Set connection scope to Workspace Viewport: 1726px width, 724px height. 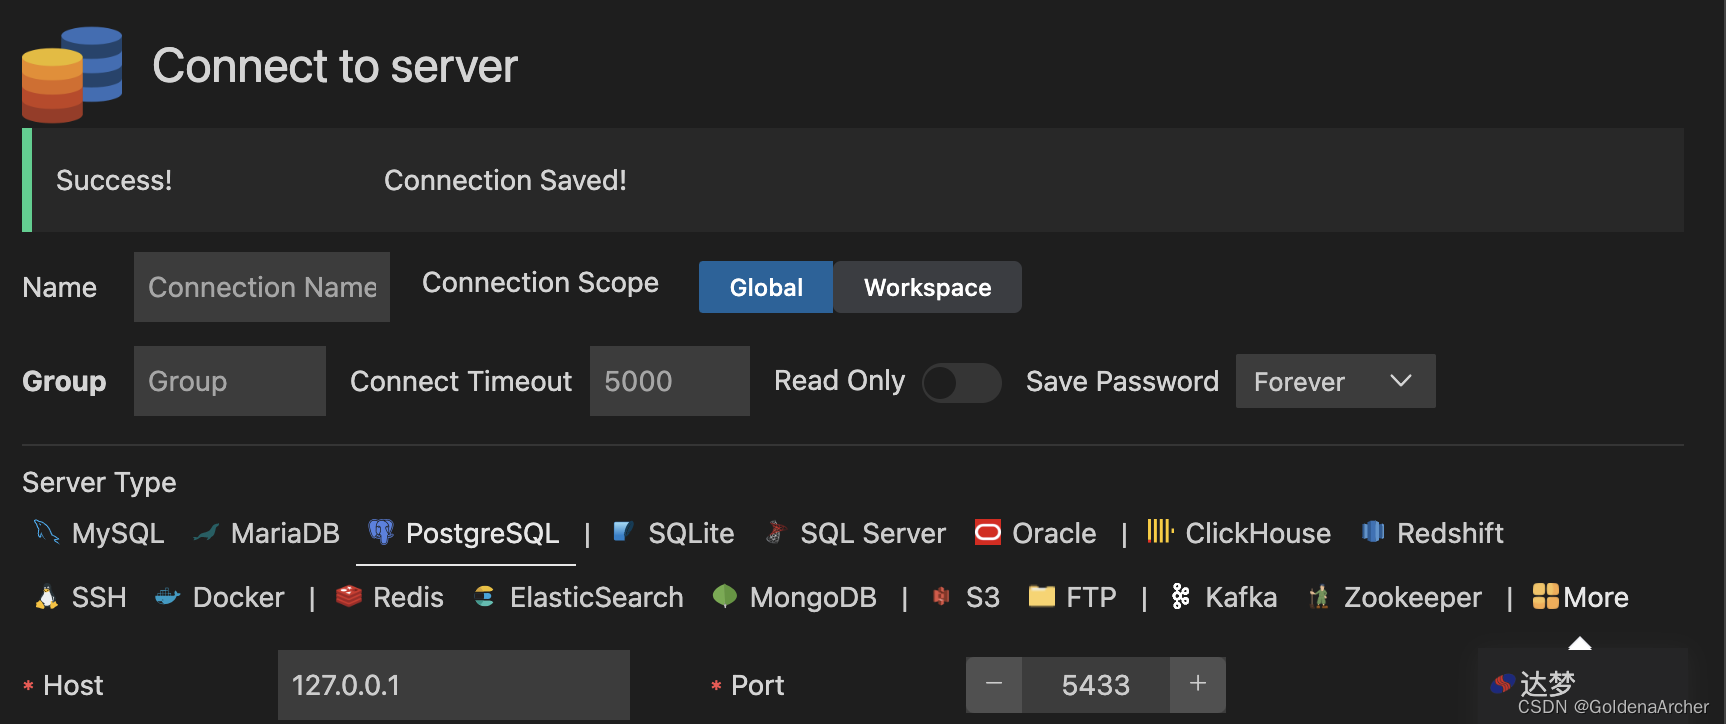click(927, 287)
